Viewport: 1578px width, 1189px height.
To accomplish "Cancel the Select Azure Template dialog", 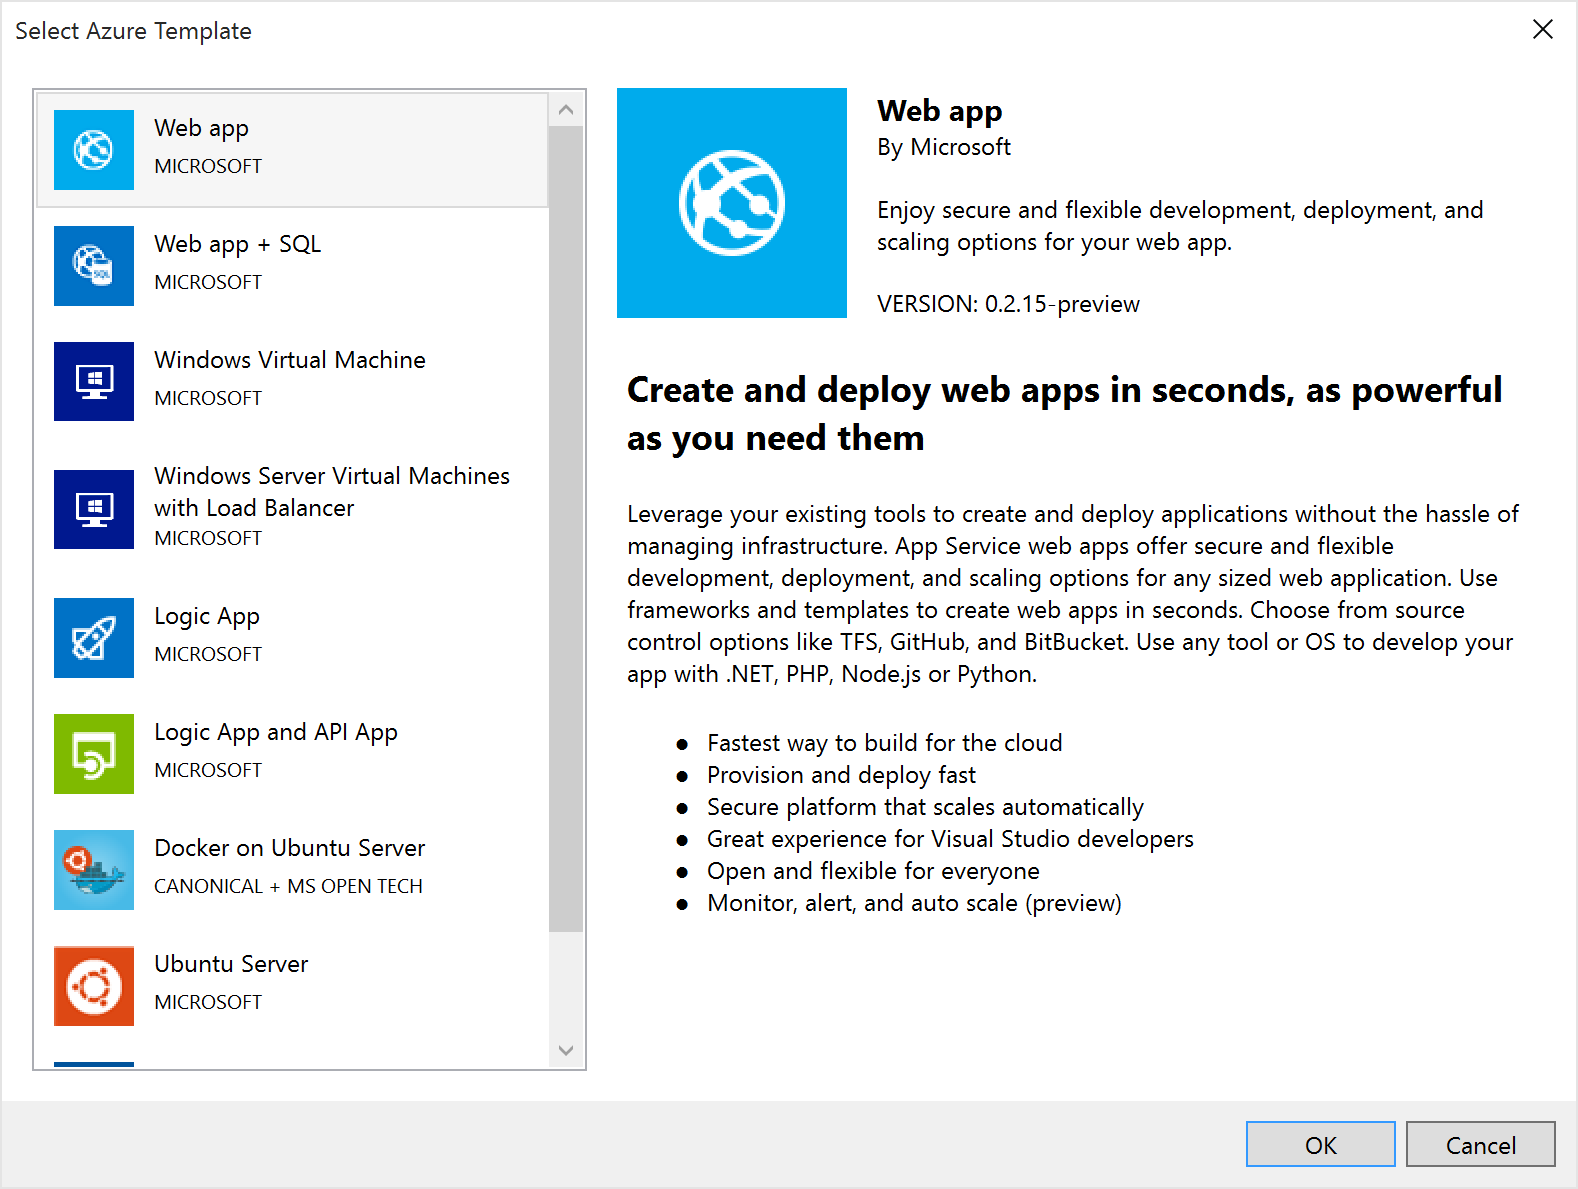I will pos(1481,1144).
